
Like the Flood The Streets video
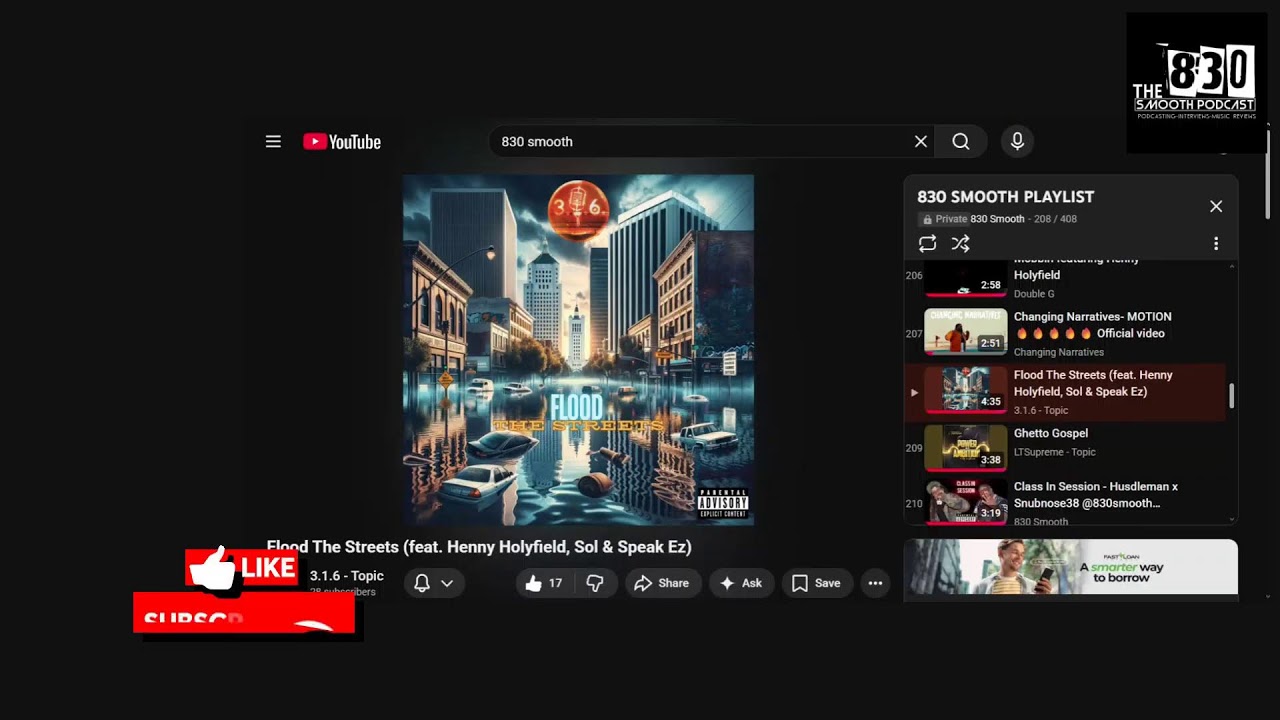pyautogui.click(x=543, y=583)
